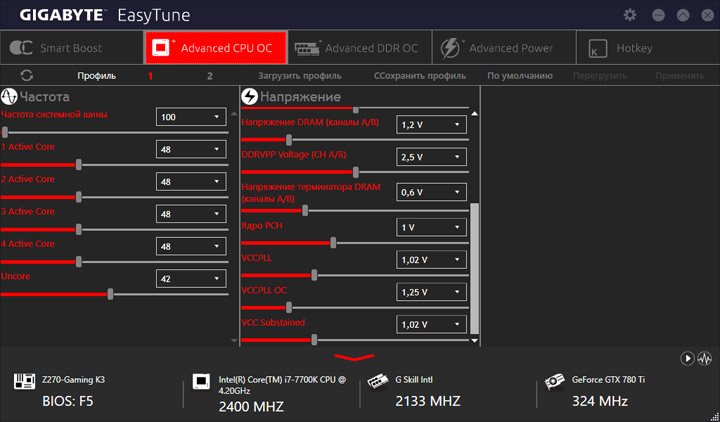Click voltage panel scroll-up arrow
This screenshot has width=720, height=422.
(x=474, y=113)
